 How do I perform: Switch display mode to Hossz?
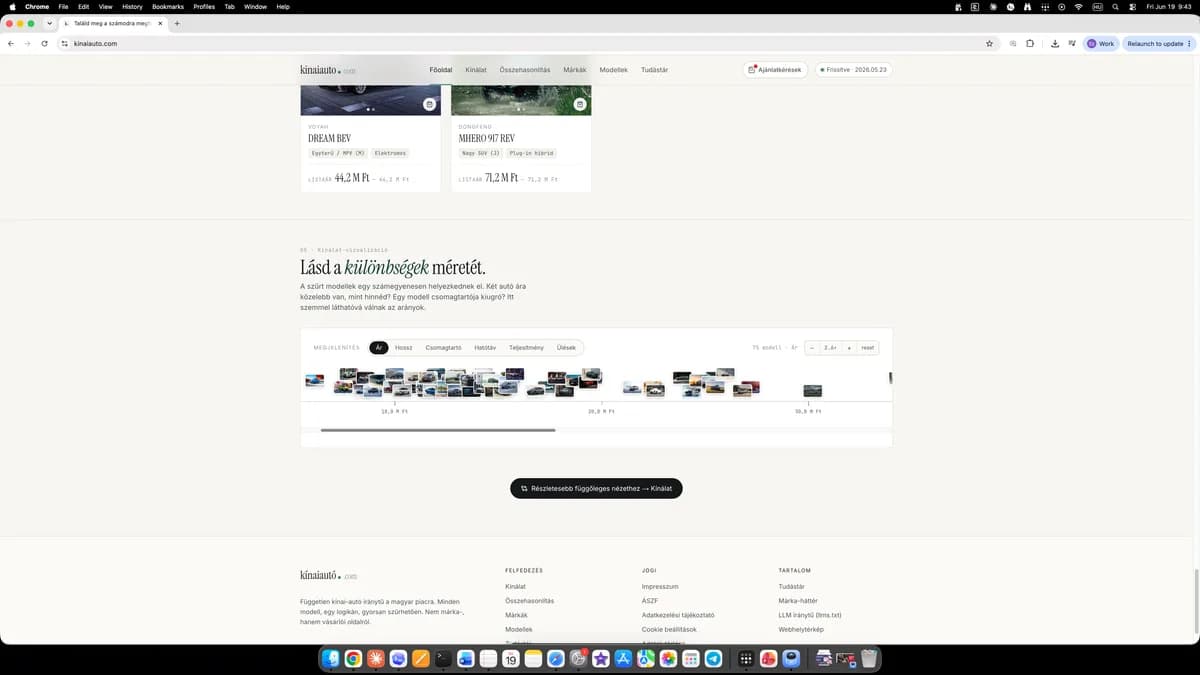coord(403,348)
